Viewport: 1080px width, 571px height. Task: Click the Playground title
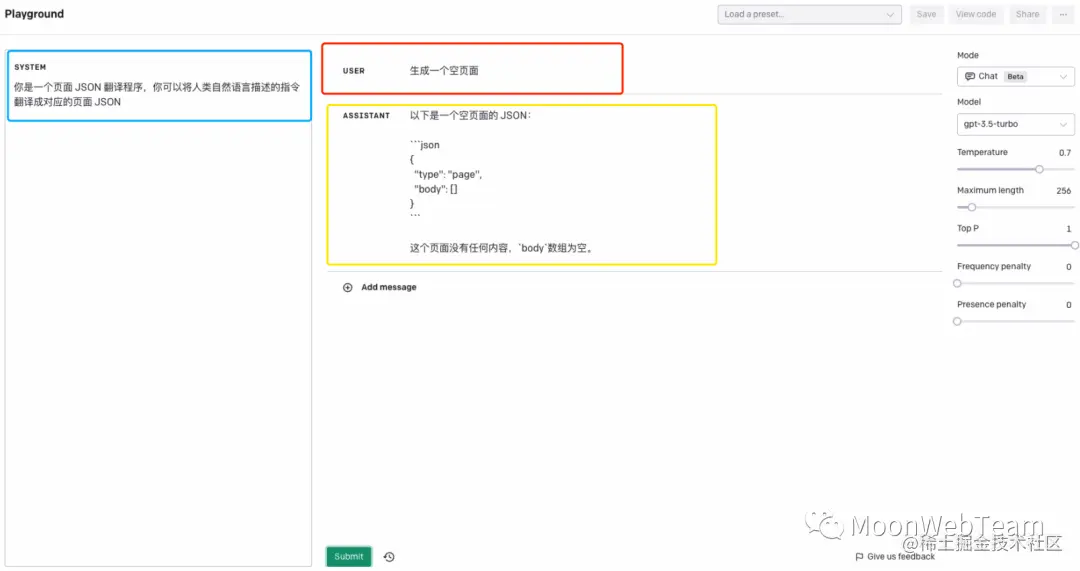[x=34, y=14]
